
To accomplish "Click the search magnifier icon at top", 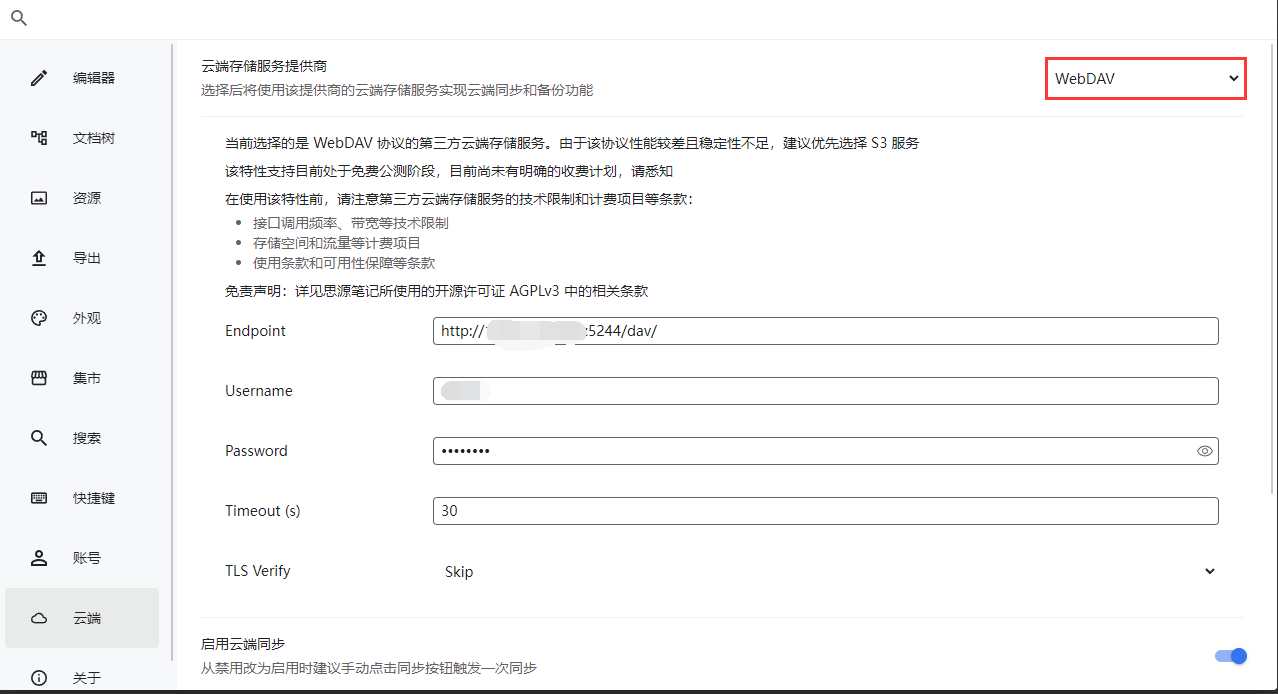I will tap(18, 18).
